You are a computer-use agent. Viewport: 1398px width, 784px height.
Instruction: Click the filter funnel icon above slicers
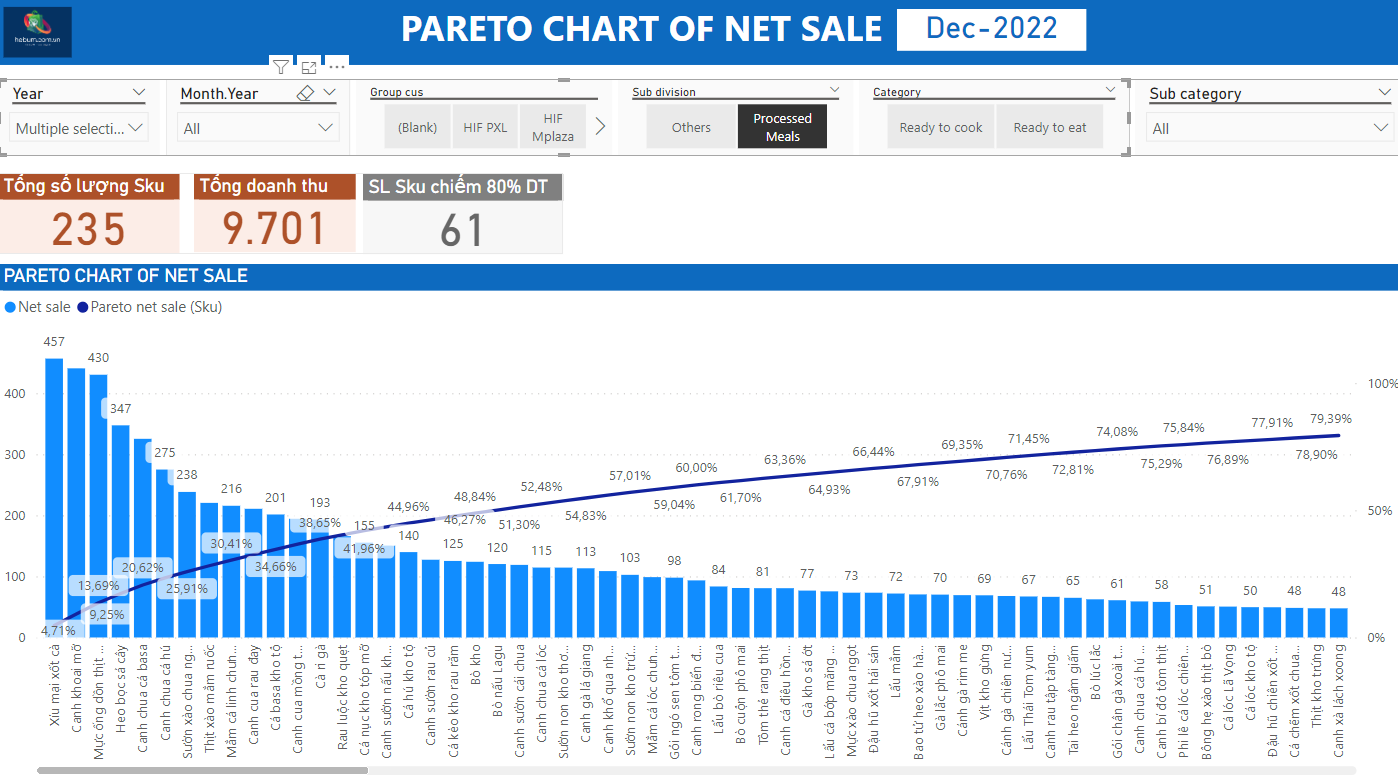coord(281,67)
